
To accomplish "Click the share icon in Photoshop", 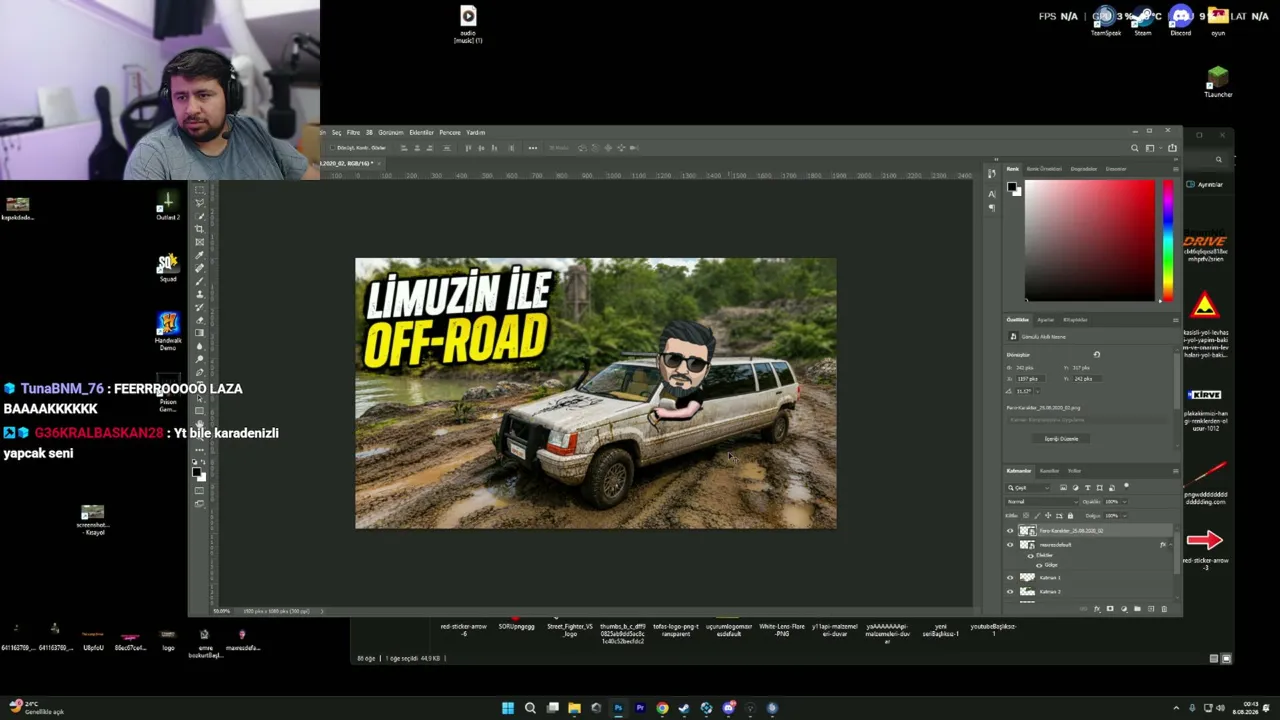I will (1172, 148).
